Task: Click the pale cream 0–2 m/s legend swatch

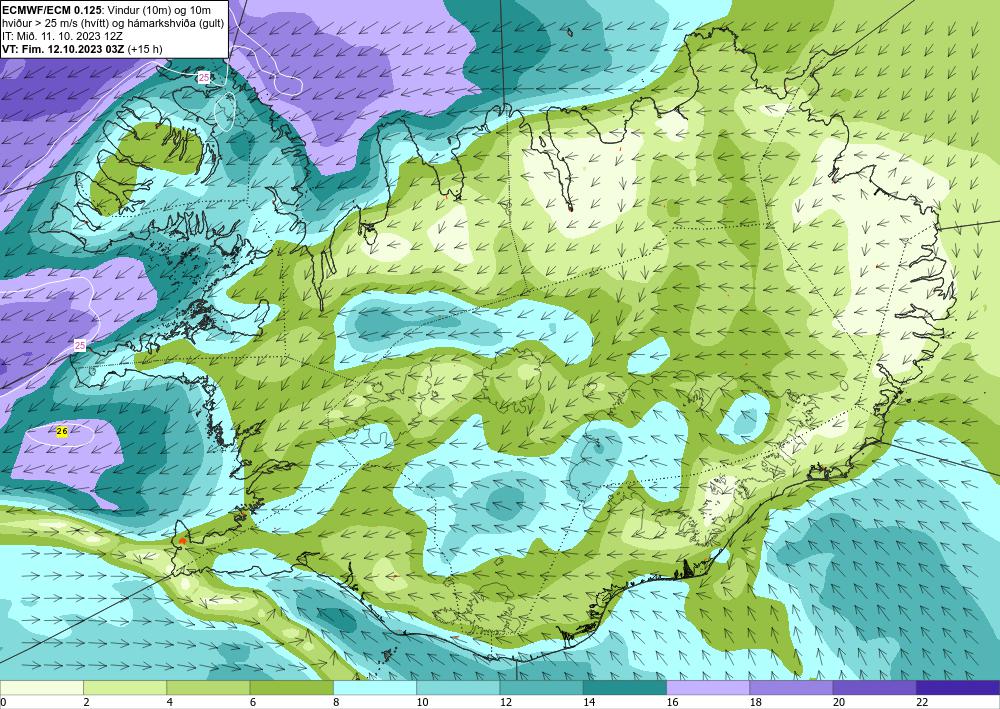Action: pyautogui.click(x=41, y=687)
